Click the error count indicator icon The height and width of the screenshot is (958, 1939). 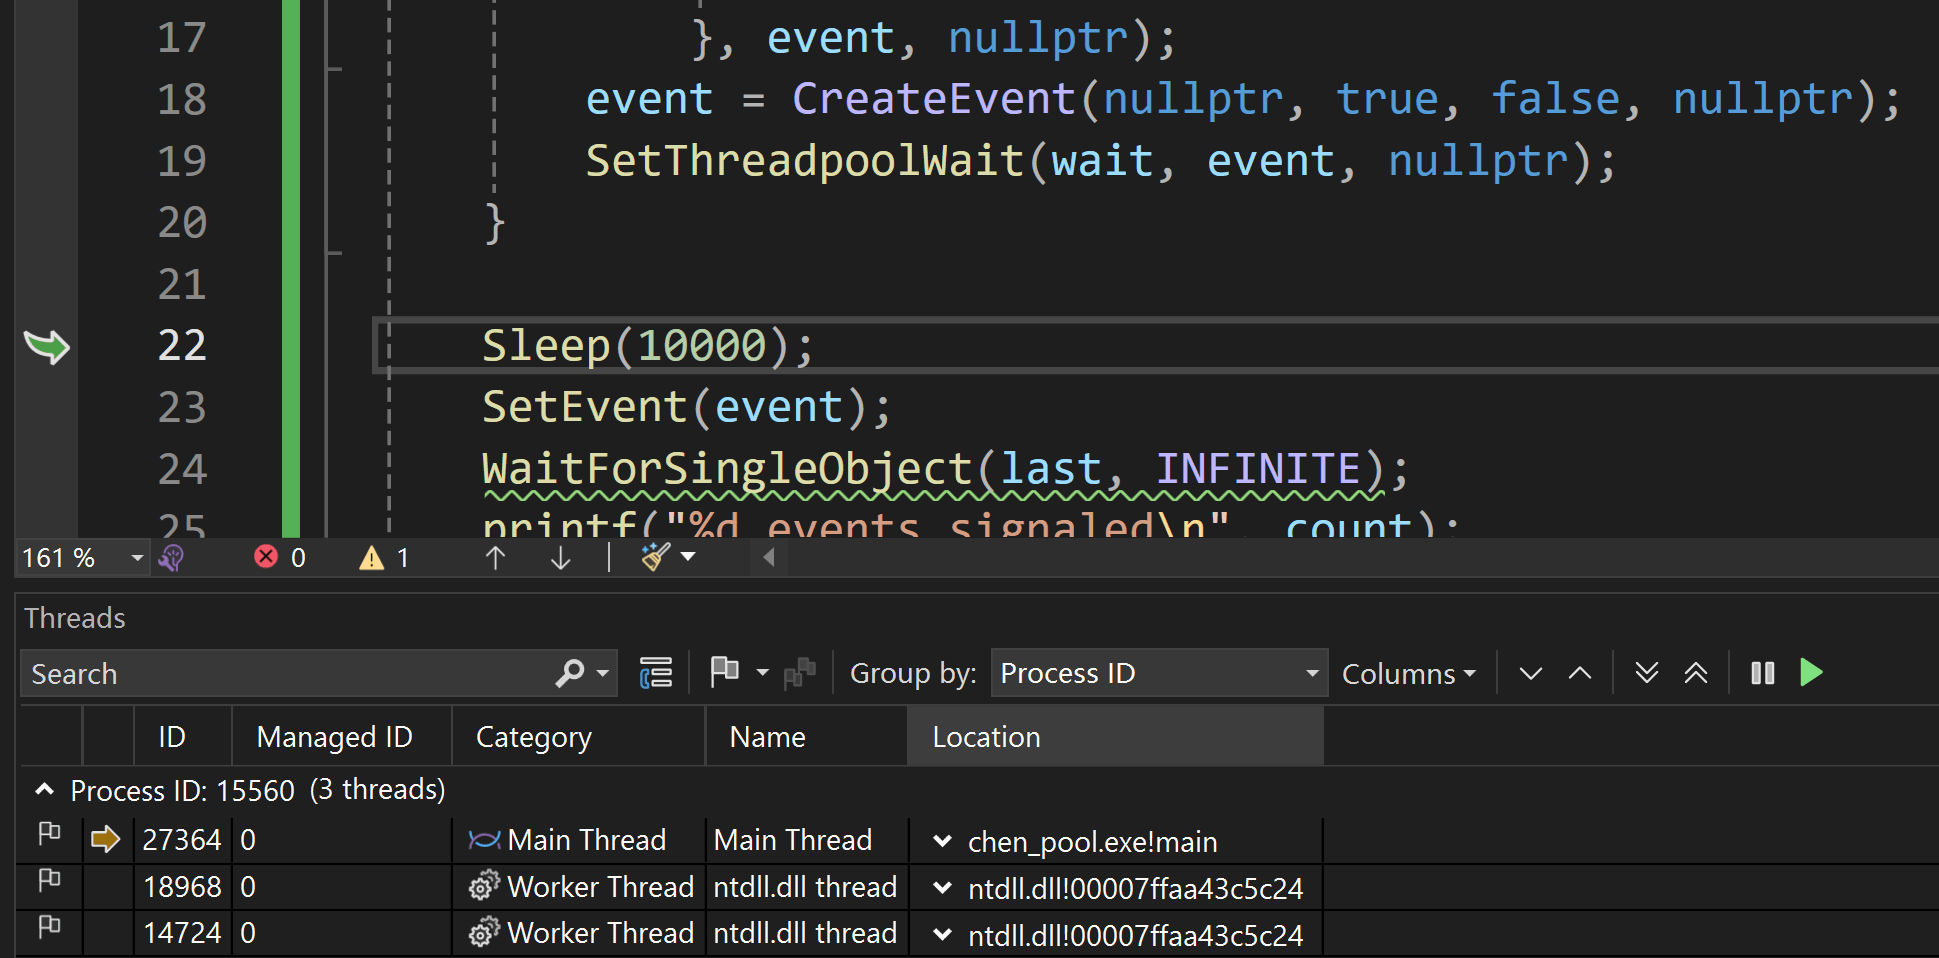pos(266,557)
